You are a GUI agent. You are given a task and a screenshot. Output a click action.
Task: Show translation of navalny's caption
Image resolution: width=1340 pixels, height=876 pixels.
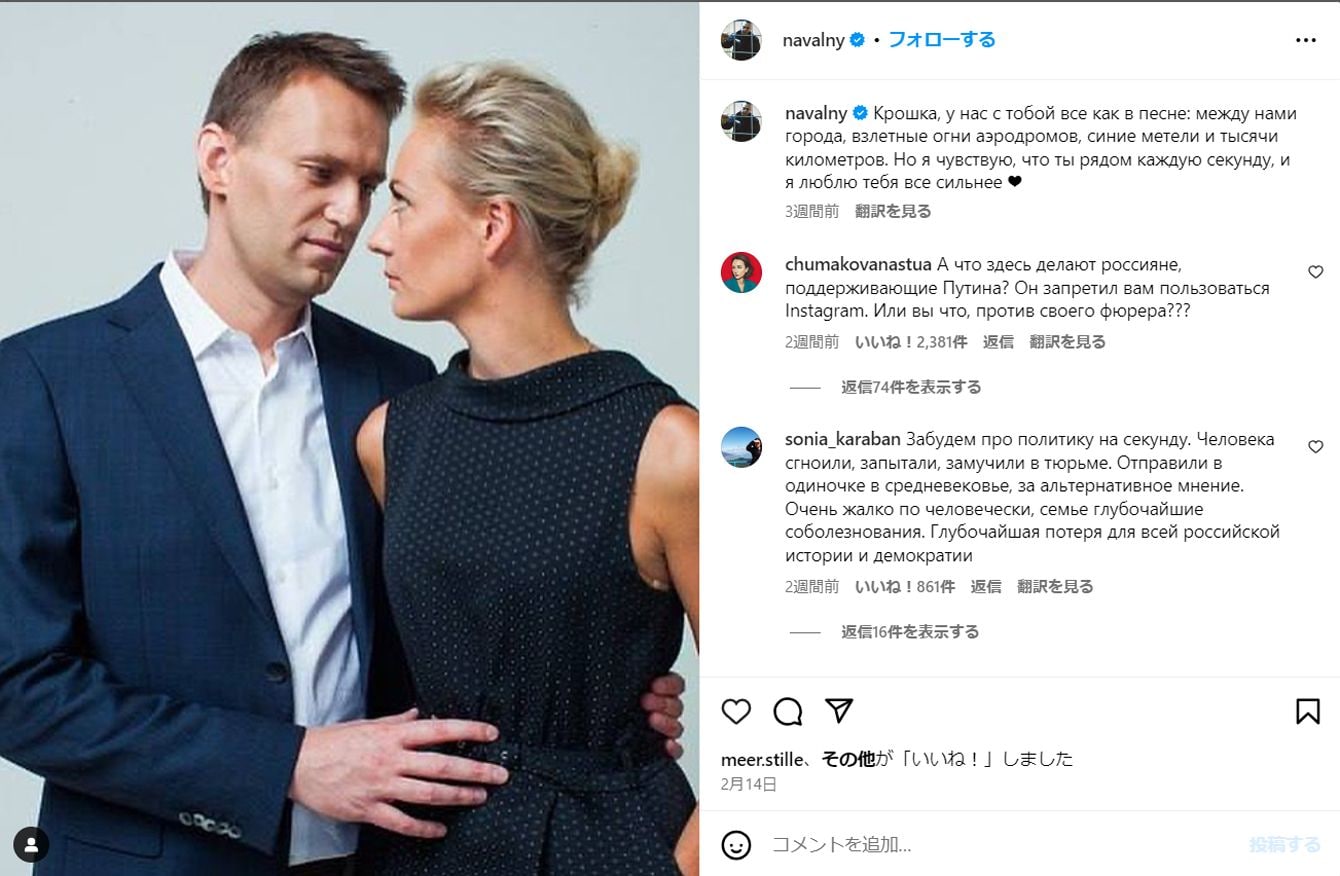click(x=893, y=211)
